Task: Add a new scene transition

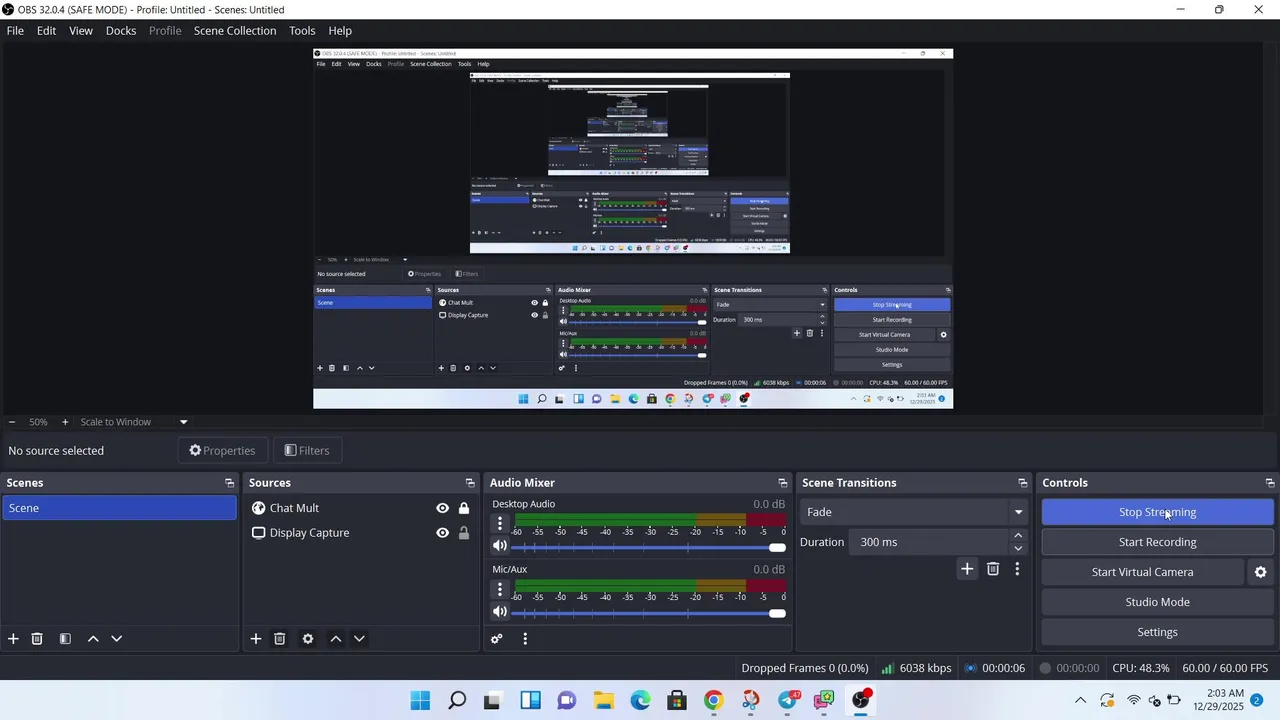Action: (967, 569)
